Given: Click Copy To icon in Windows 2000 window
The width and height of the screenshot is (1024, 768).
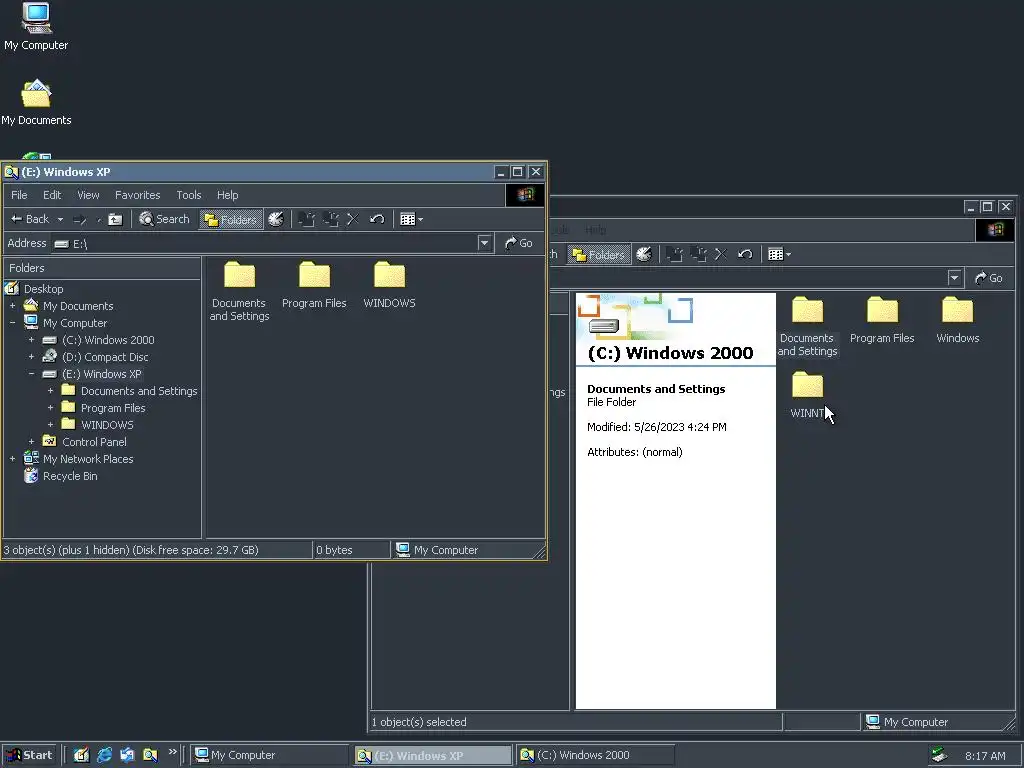Looking at the screenshot, I should tap(699, 255).
